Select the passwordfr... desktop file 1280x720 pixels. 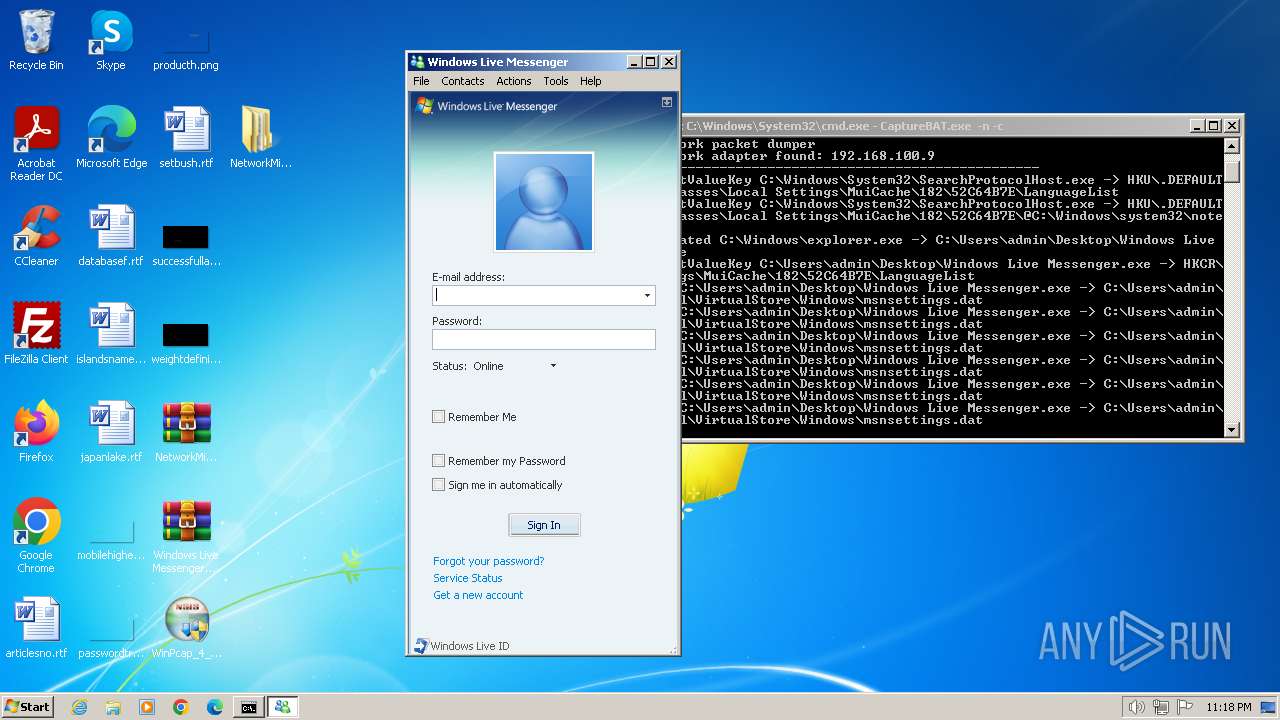[111, 637]
